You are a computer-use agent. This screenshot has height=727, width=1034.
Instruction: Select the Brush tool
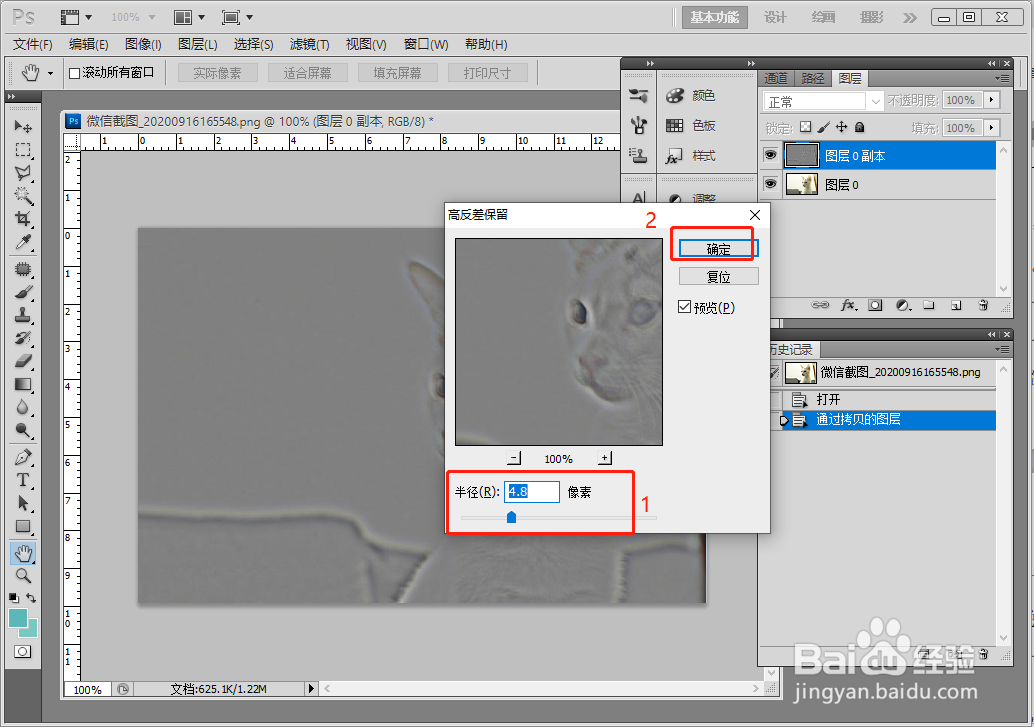click(x=23, y=292)
